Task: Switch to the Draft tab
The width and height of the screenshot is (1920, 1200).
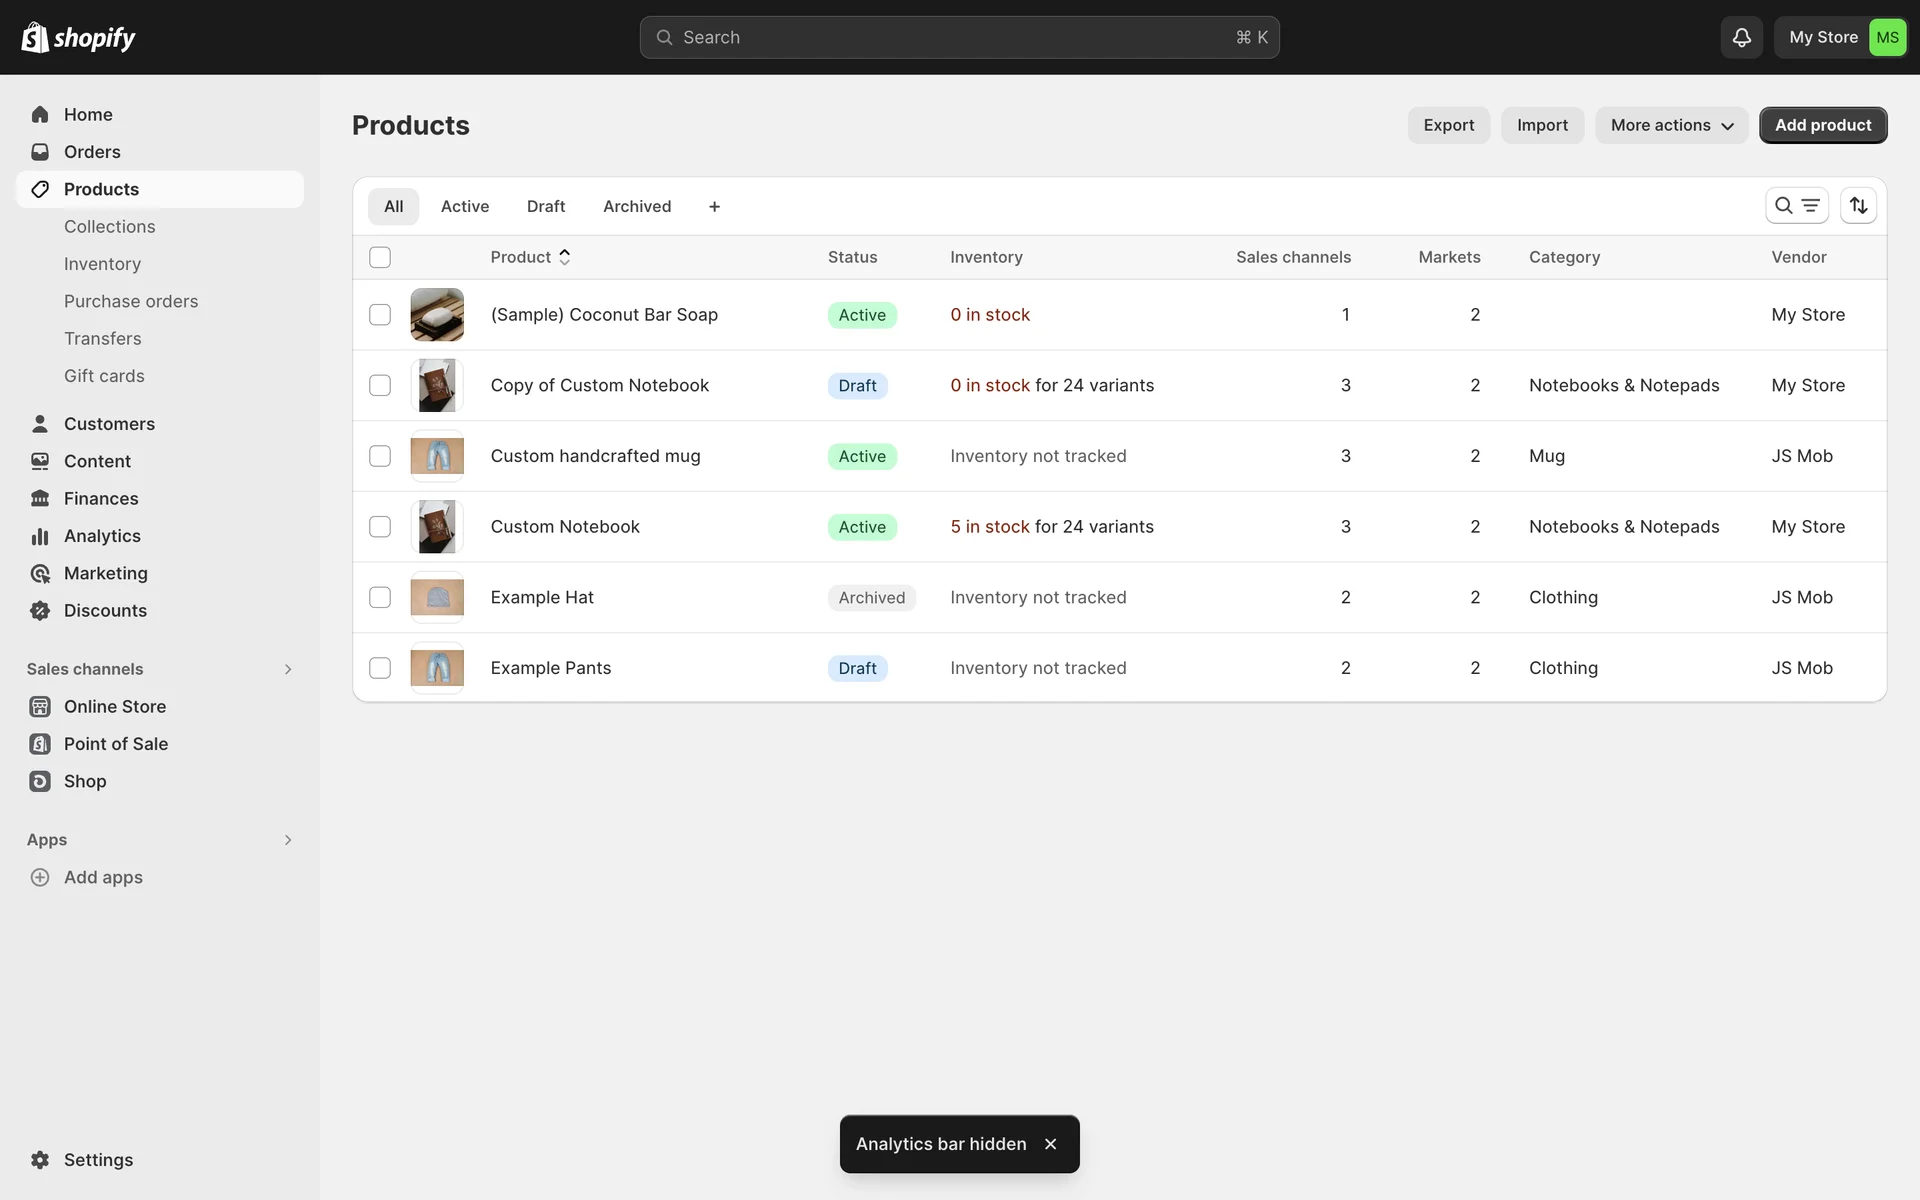Action: point(546,207)
